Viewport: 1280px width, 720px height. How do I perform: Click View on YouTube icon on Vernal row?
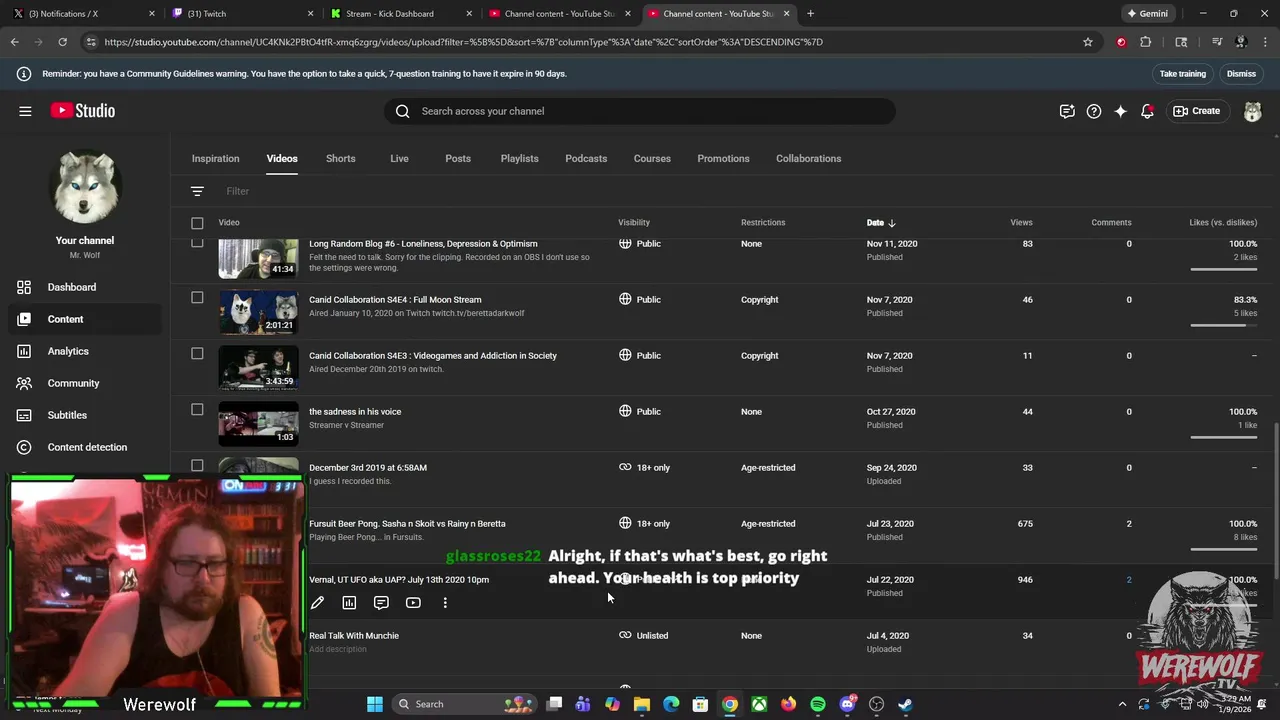413,603
